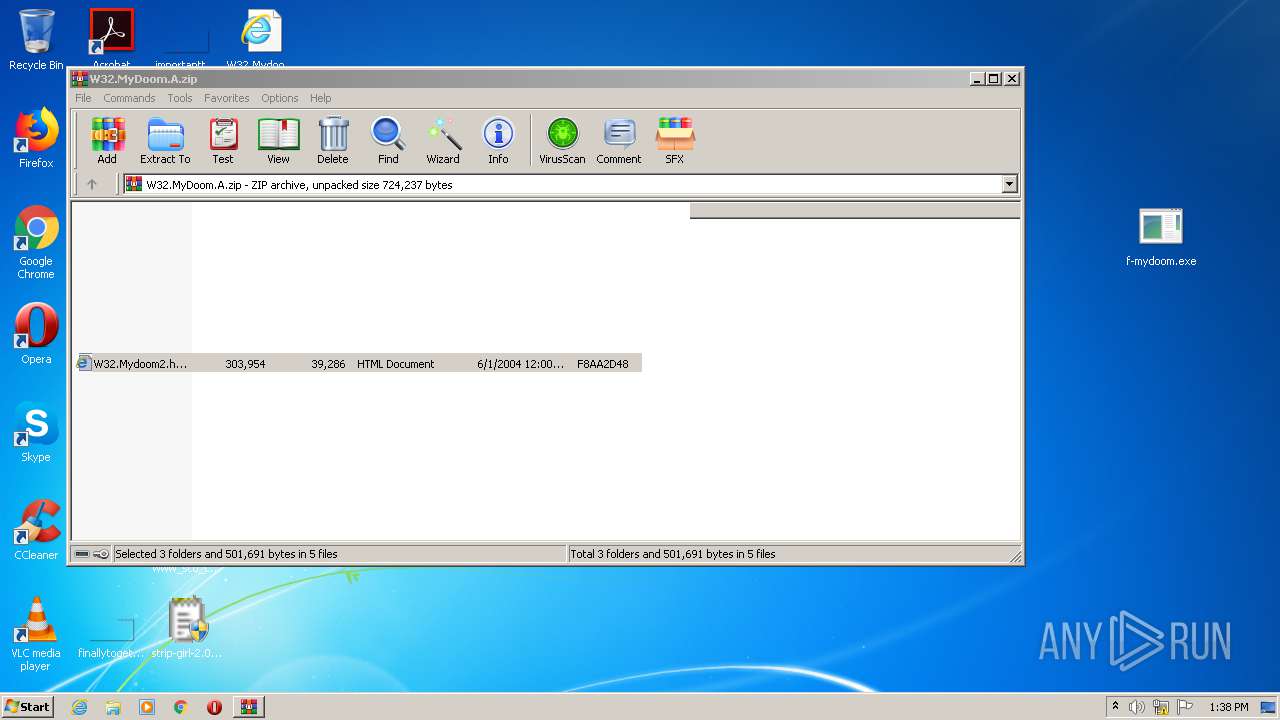
Task: Click the 'Total 3 folders' status text
Action: 673,554
